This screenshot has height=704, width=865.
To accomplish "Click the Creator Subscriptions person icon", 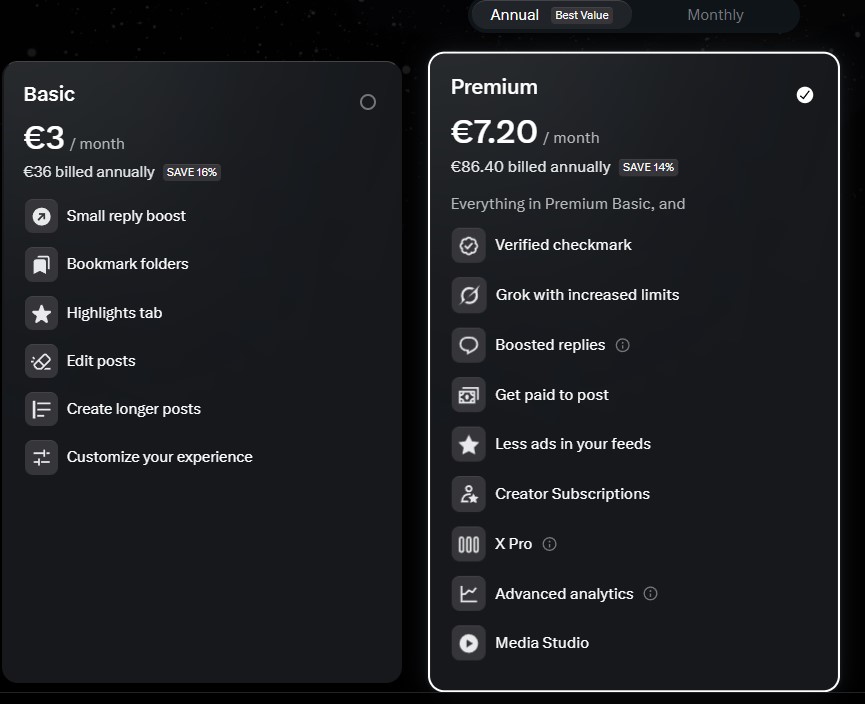I will [468, 494].
